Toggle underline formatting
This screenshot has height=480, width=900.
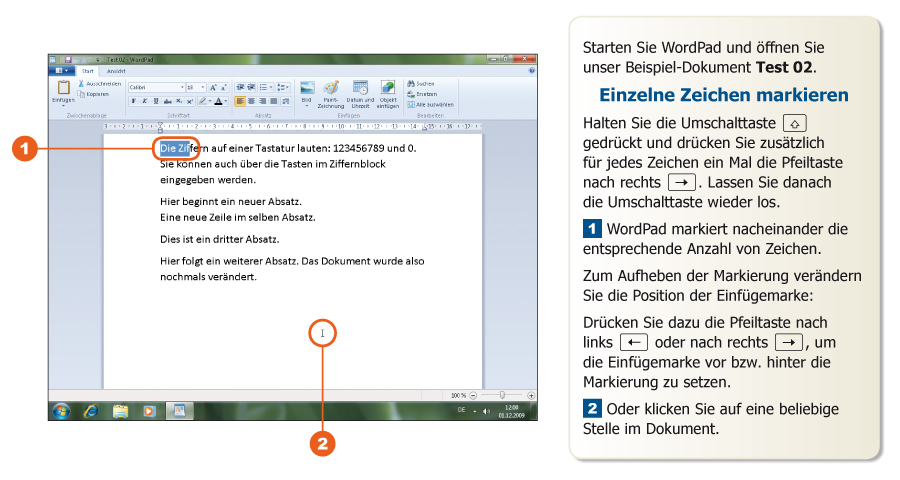tap(155, 101)
